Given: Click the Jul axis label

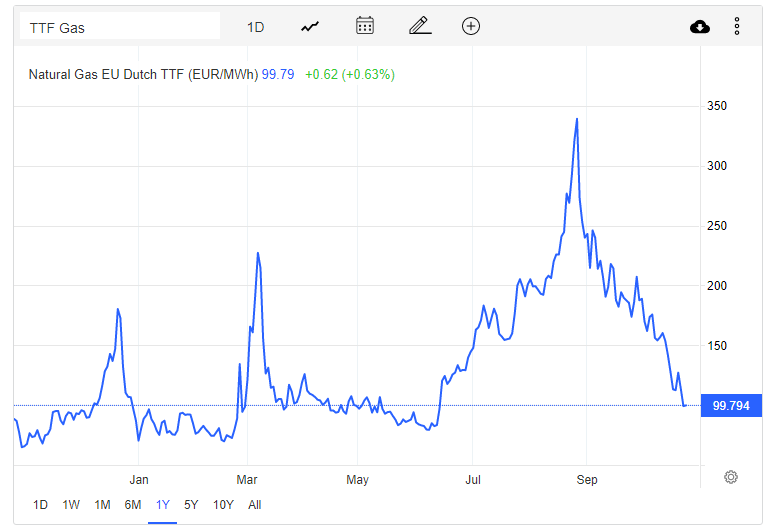Looking at the screenshot, I should 473,480.
